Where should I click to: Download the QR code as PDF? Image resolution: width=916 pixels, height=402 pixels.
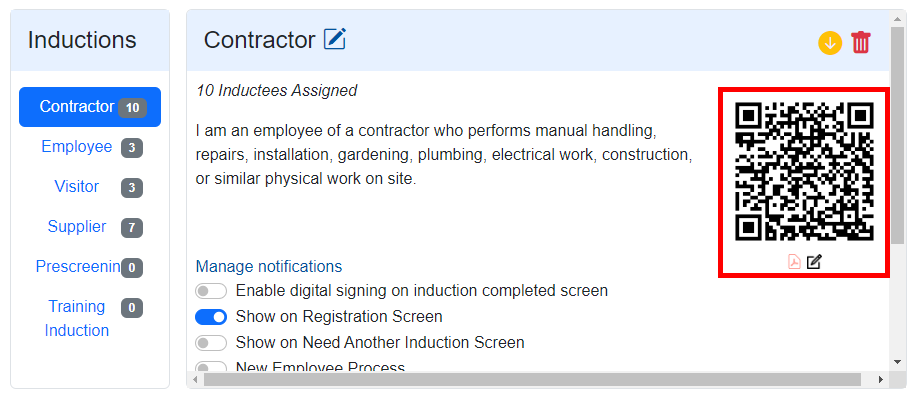[794, 262]
